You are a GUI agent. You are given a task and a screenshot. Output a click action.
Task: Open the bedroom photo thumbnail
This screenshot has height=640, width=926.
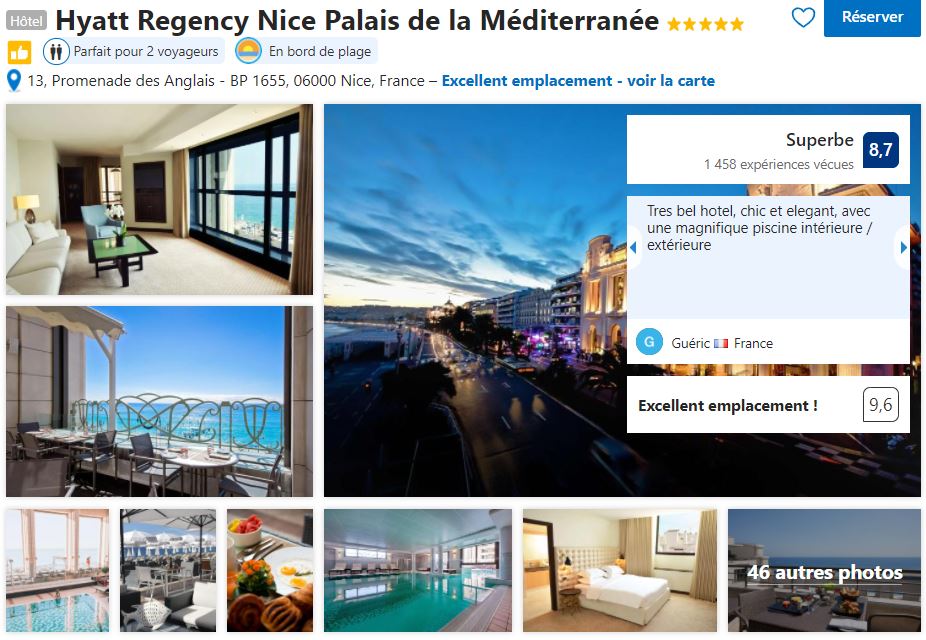[619, 570]
